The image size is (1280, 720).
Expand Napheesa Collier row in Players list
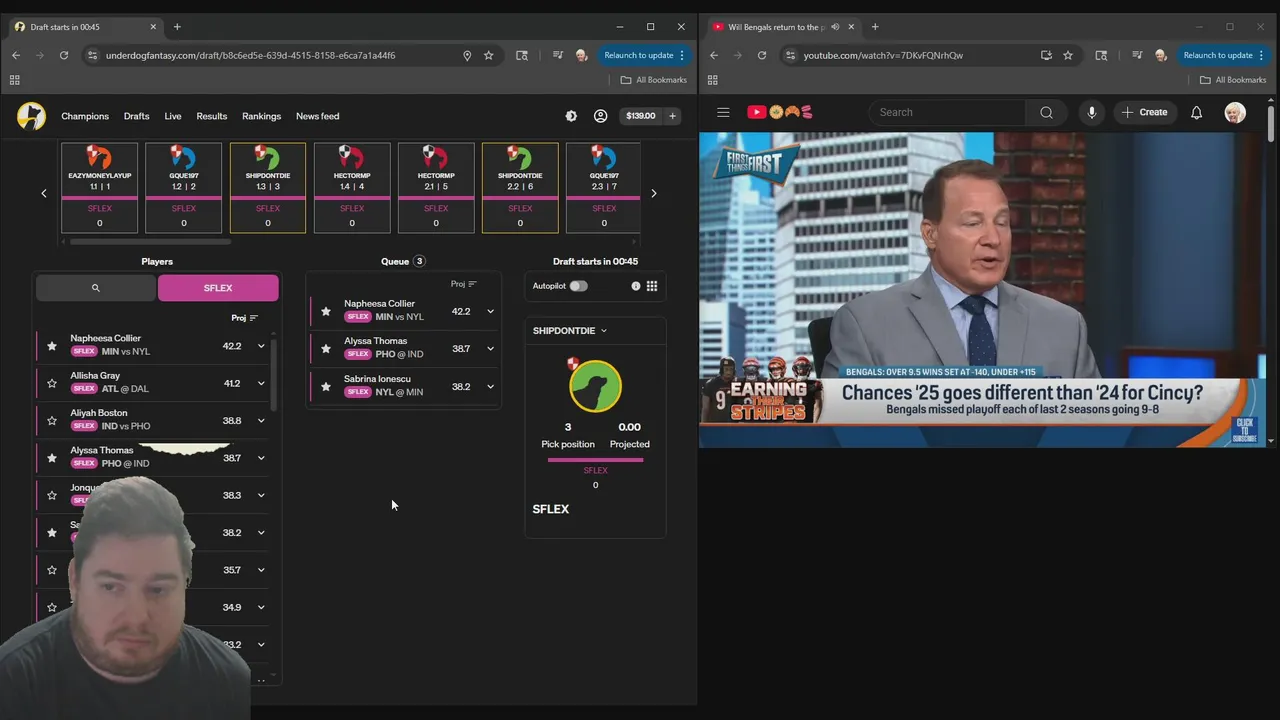point(261,346)
